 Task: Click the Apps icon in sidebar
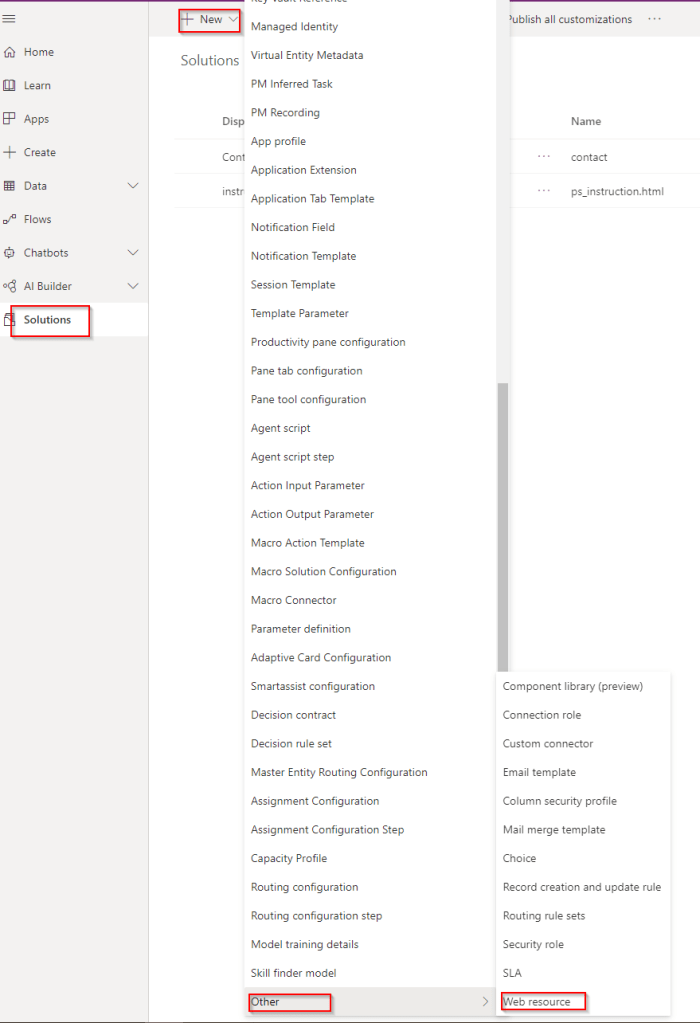[x=10, y=119]
